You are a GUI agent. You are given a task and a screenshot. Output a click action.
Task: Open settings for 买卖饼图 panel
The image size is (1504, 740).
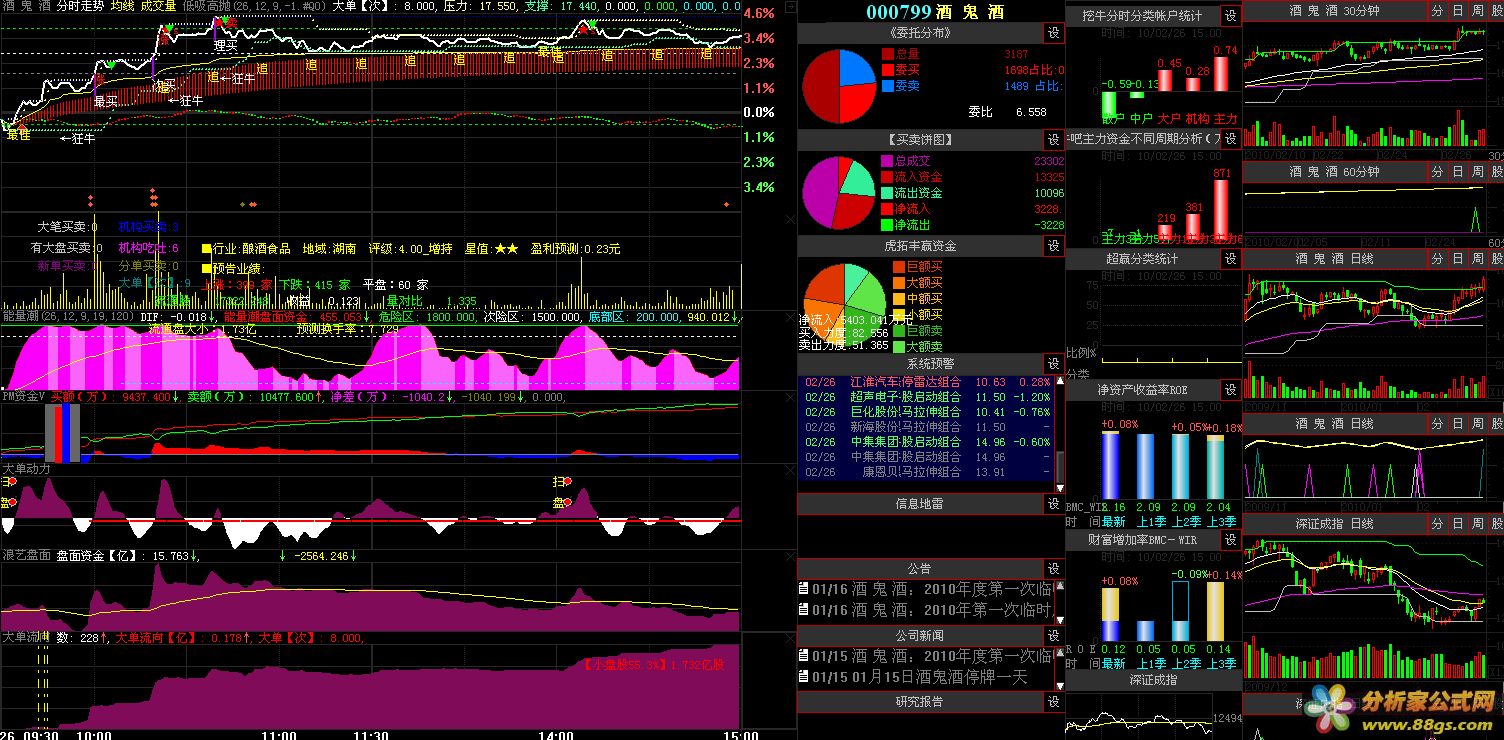click(1053, 139)
